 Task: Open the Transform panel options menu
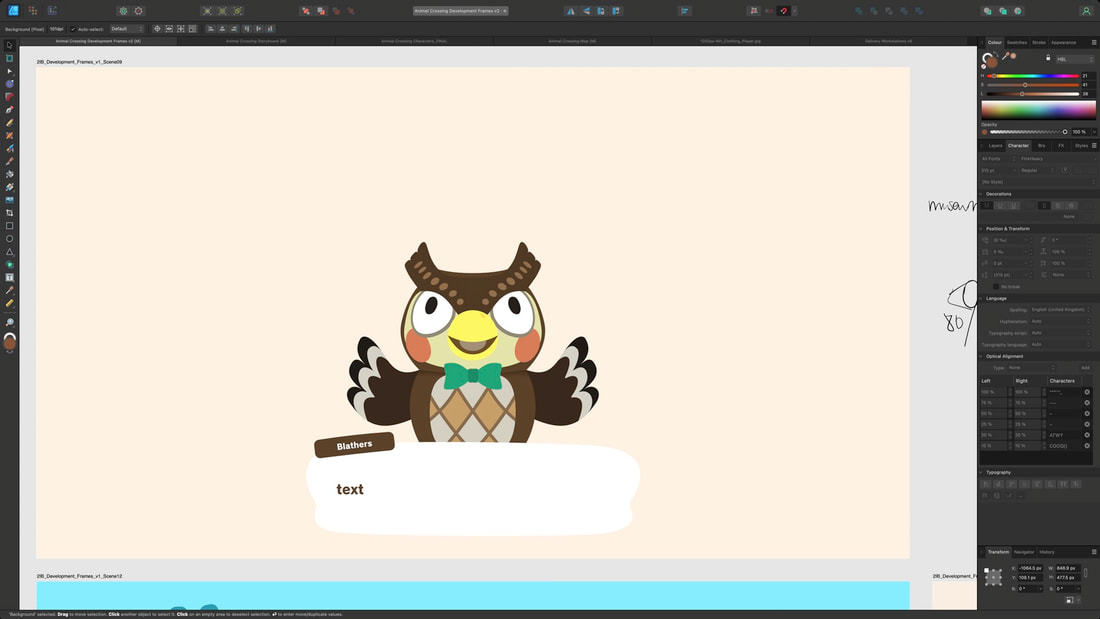click(1094, 552)
